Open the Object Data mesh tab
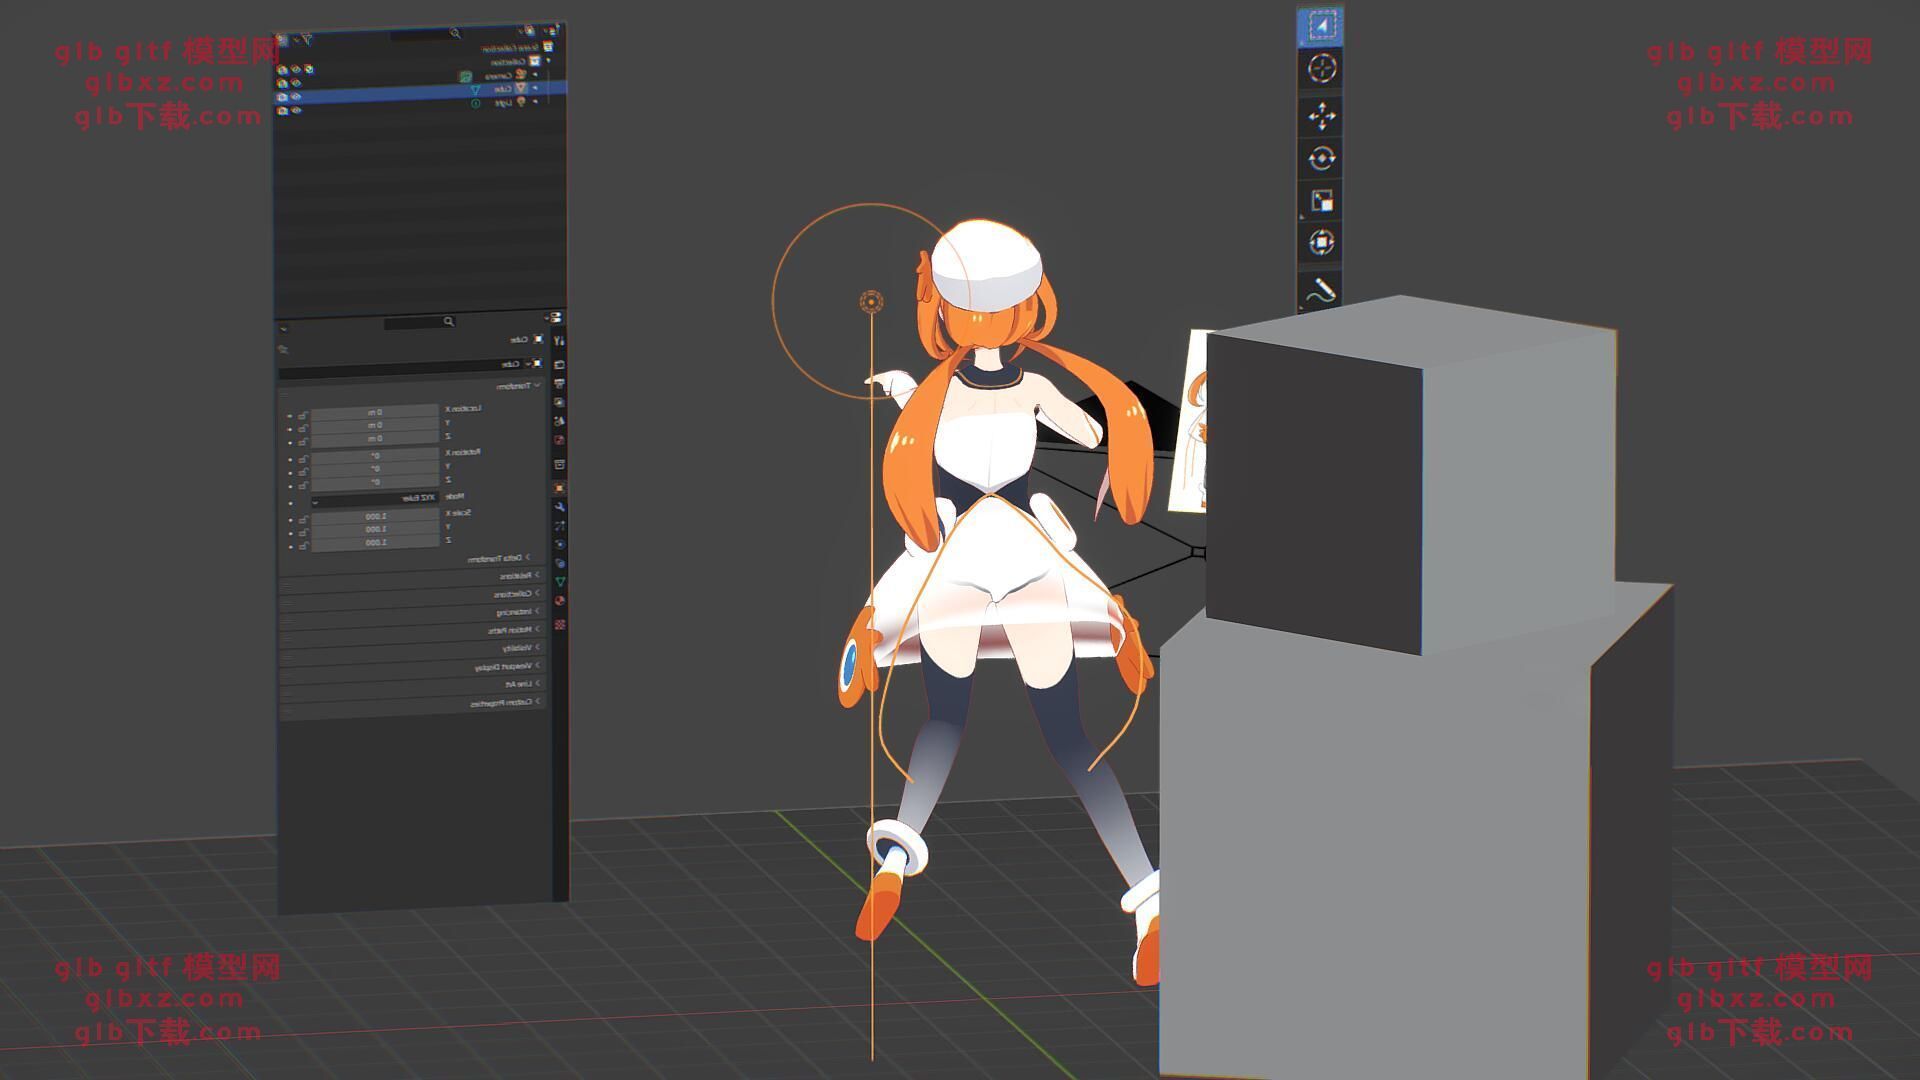The height and width of the screenshot is (1080, 1920). point(560,581)
